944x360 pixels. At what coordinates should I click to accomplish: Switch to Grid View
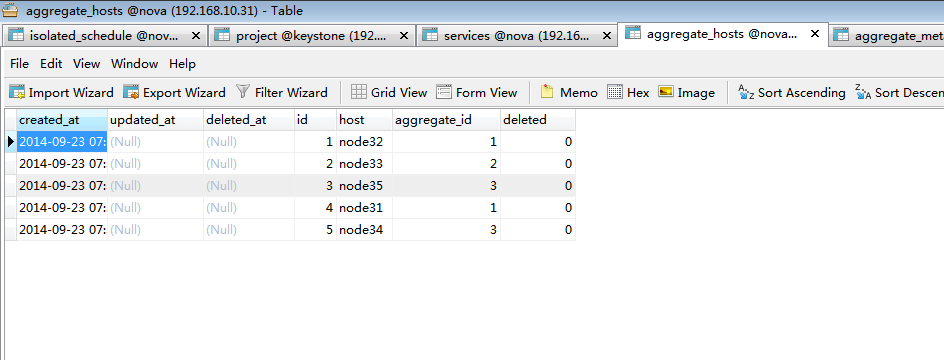point(389,93)
